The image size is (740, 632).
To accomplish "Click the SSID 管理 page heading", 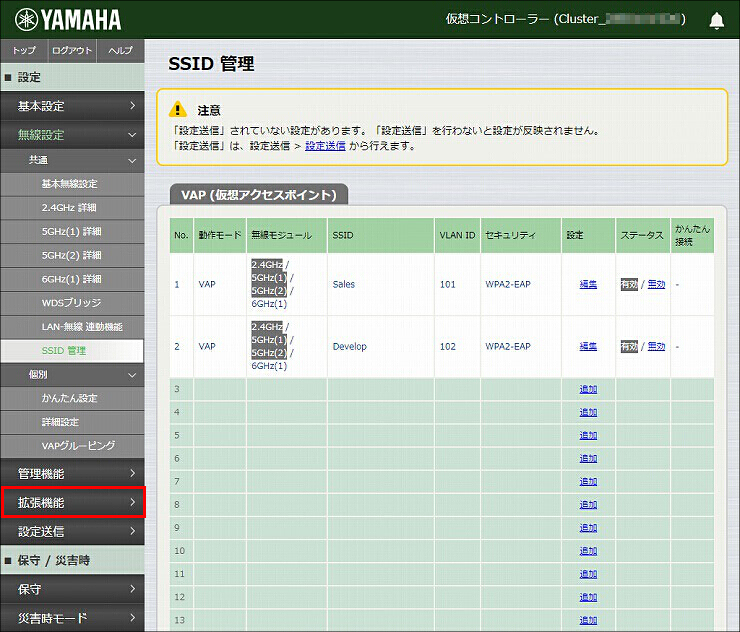I will (x=211, y=64).
